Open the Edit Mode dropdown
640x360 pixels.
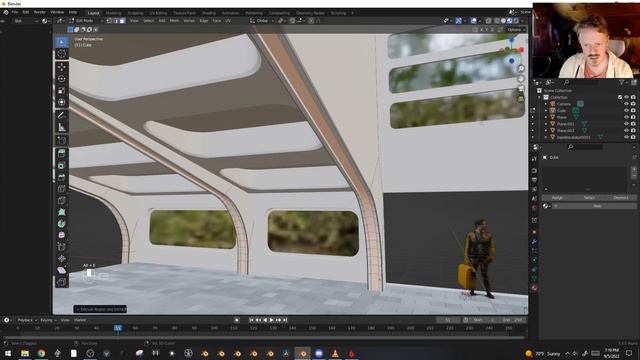(x=86, y=21)
